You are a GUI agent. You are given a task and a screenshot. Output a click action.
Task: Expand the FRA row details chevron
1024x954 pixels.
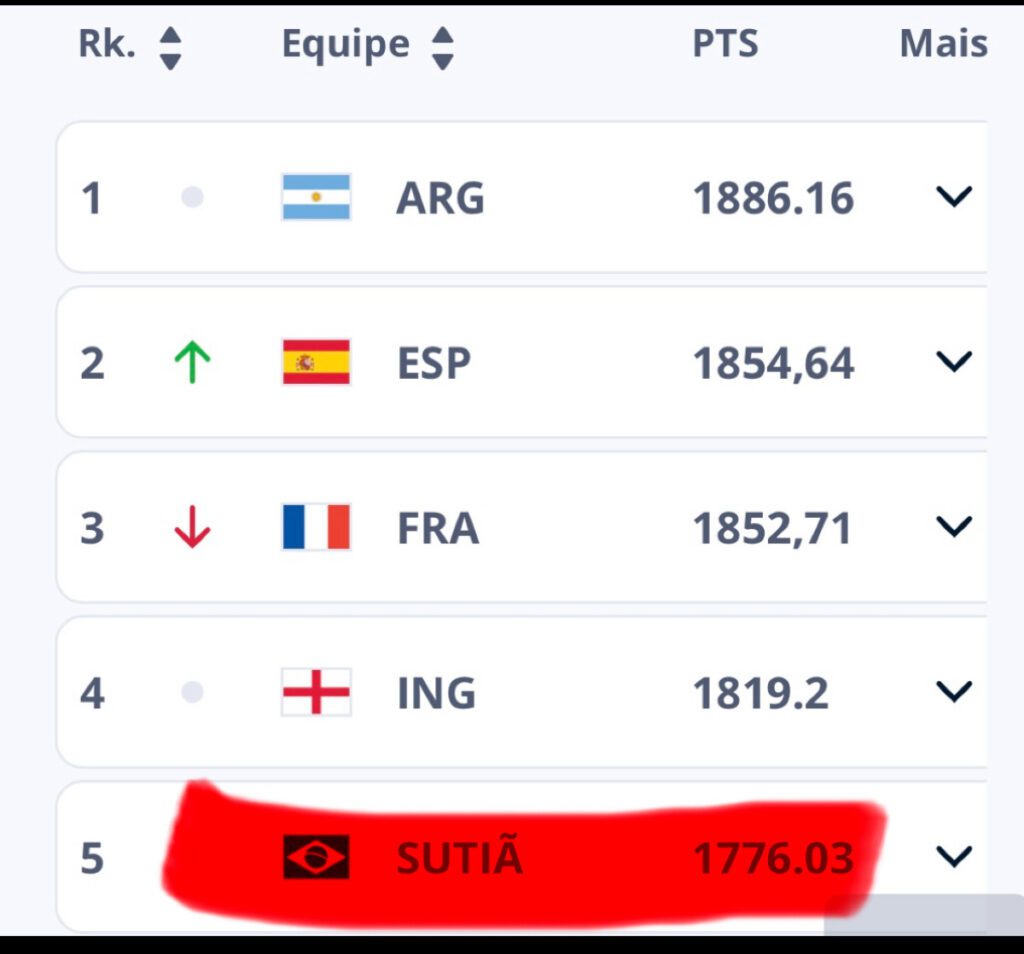pyautogui.click(x=954, y=526)
